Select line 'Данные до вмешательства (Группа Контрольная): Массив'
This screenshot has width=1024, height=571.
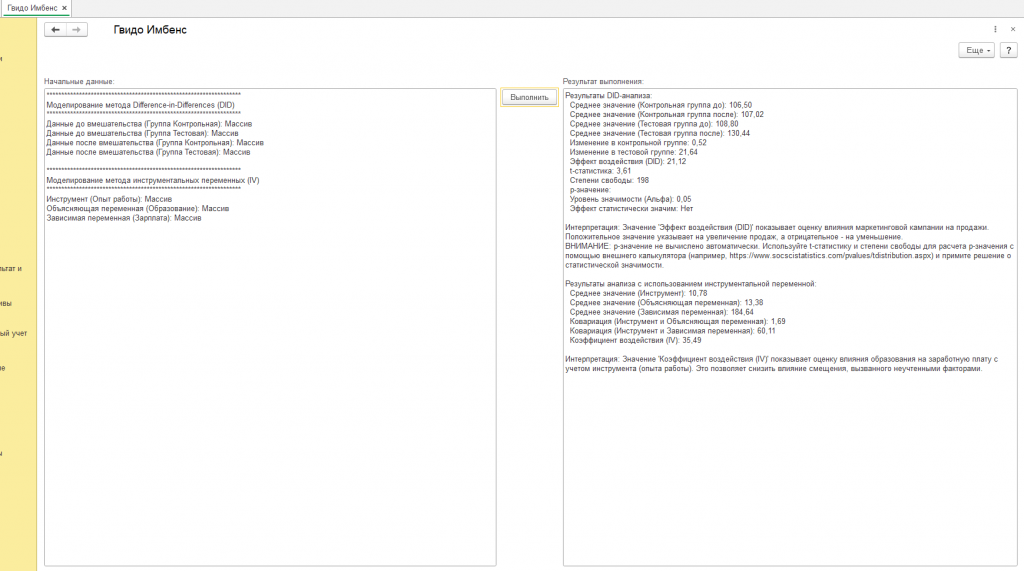tap(149, 124)
